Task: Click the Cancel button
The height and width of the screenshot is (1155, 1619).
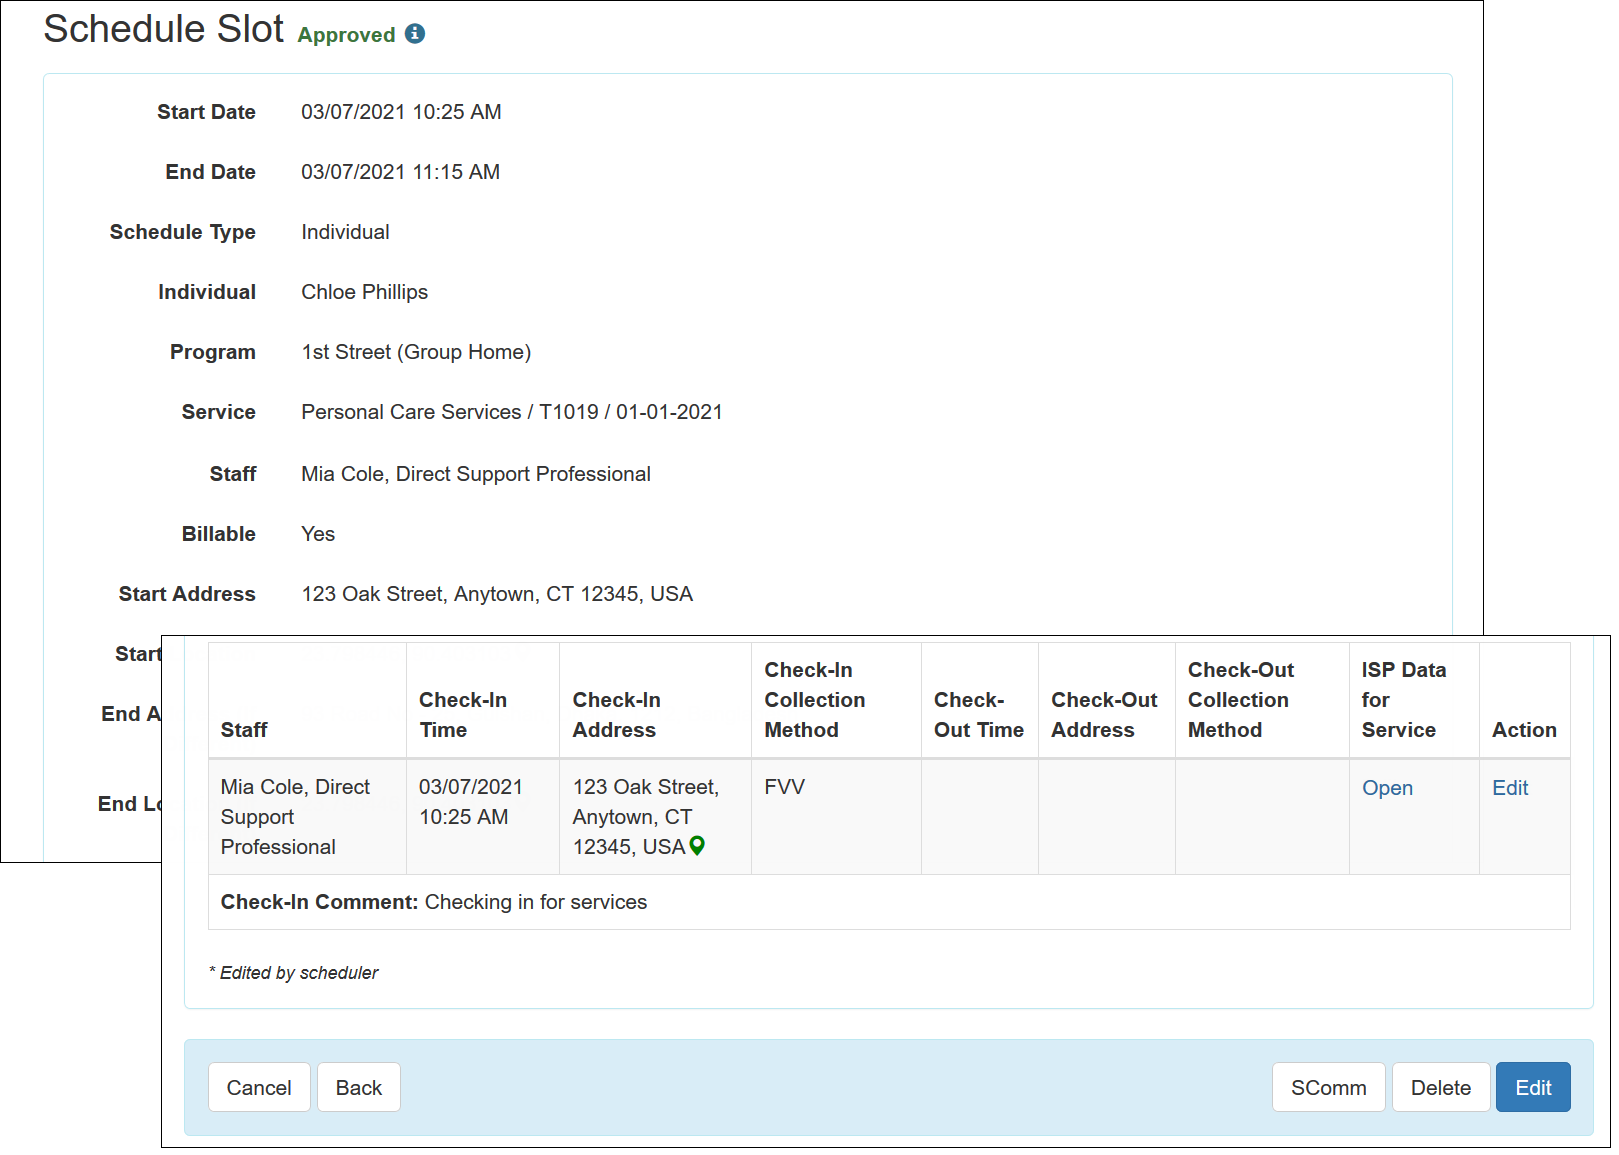Action: pyautogui.click(x=259, y=1087)
